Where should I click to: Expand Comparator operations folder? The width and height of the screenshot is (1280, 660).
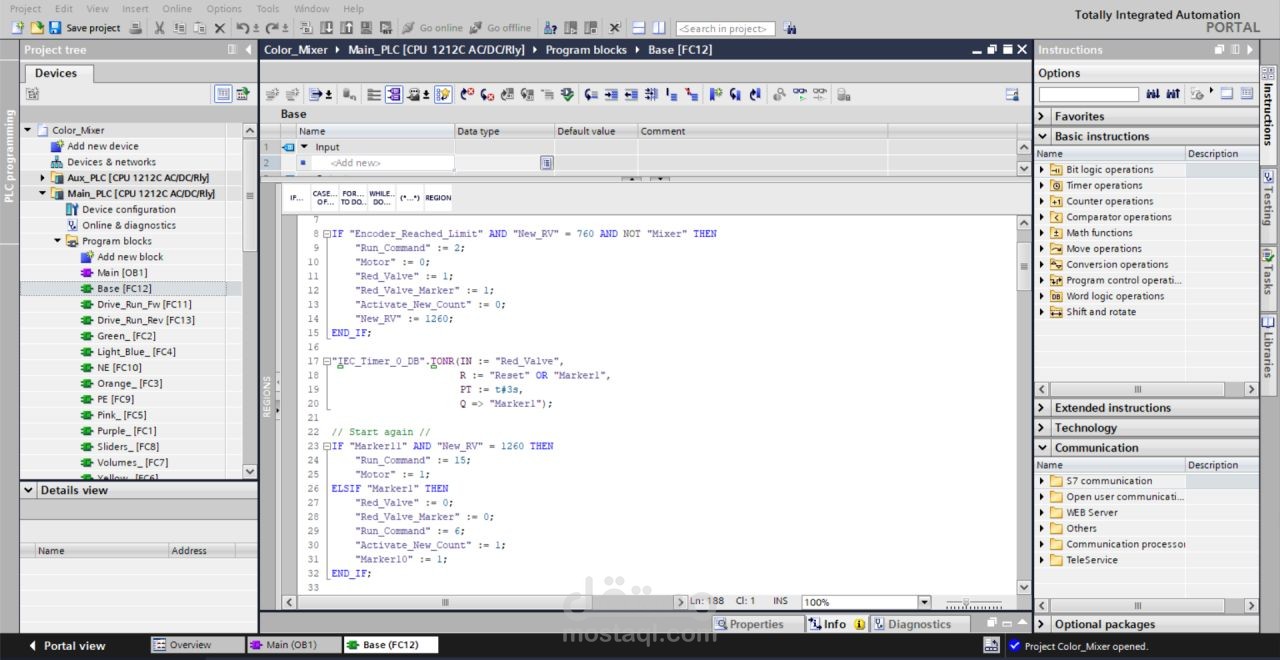pos(1042,217)
